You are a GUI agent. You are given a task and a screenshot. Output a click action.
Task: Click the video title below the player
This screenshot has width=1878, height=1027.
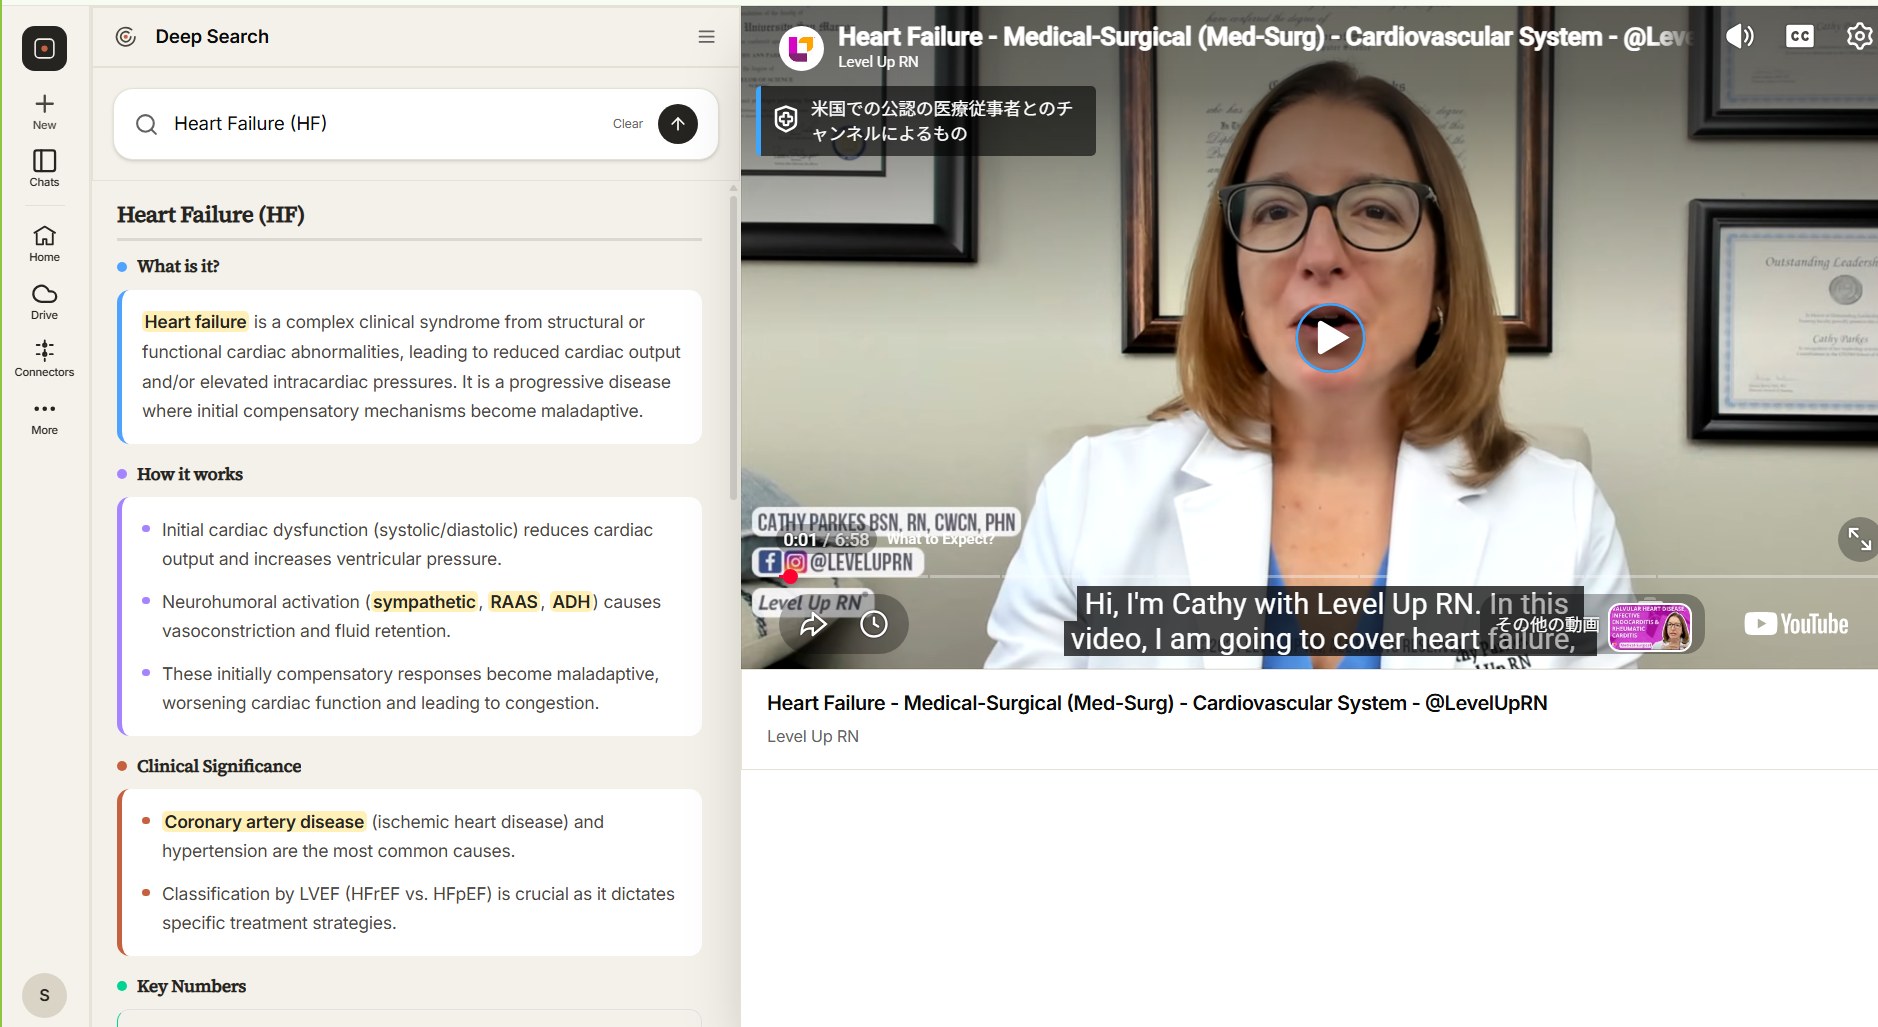[1157, 703]
